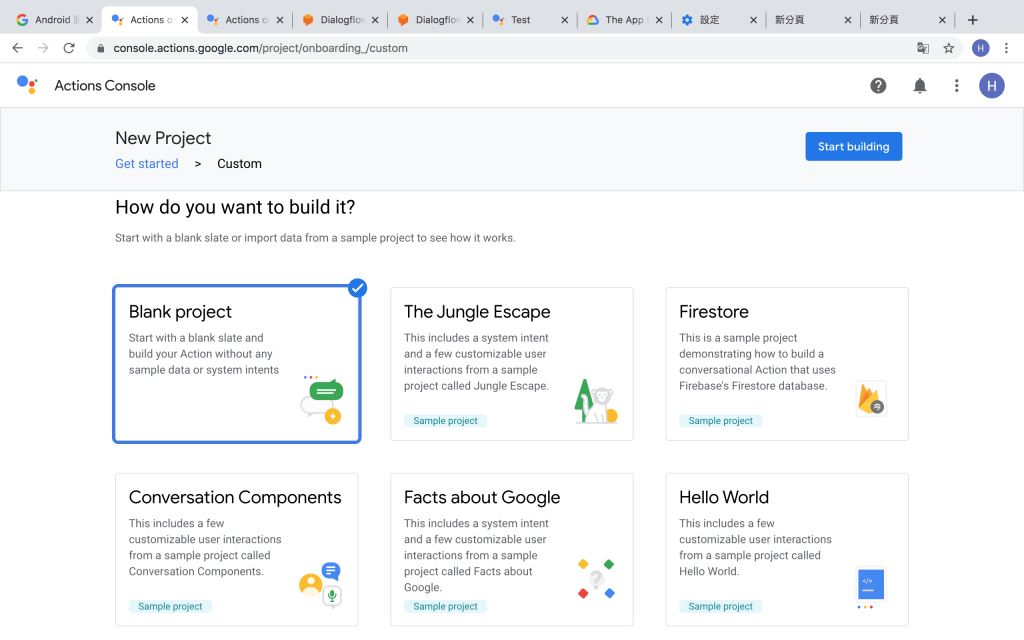Select The Jungle Escape sample project
This screenshot has width=1024, height=640.
[x=511, y=364]
